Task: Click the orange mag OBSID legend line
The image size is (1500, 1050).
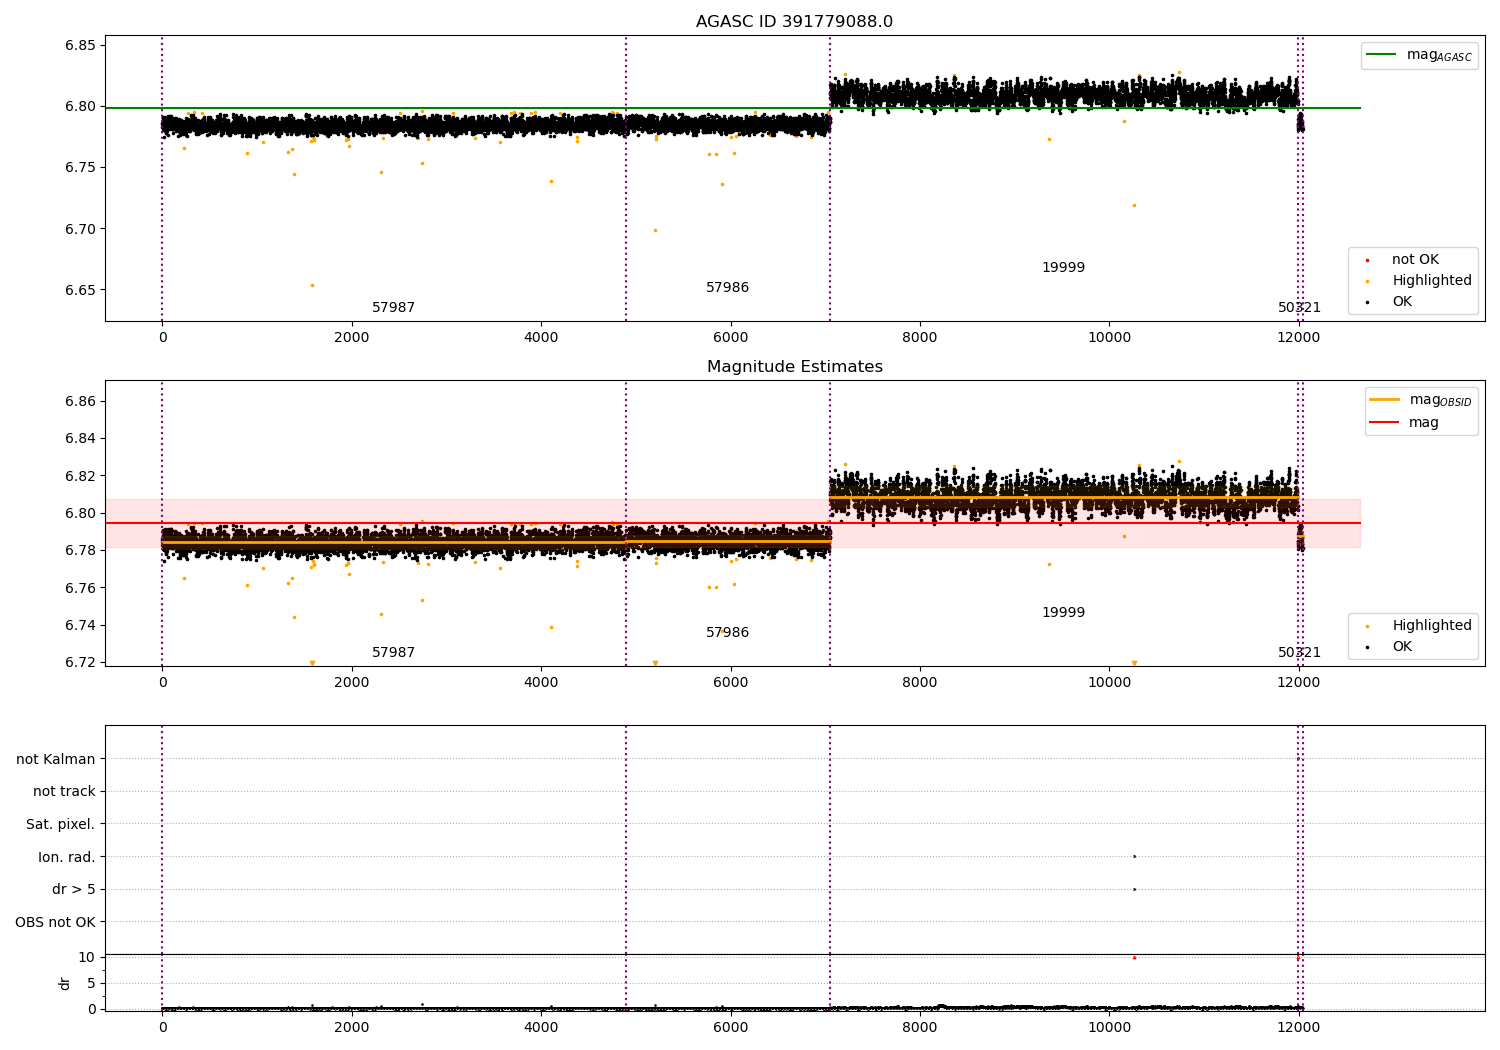Action: pos(1385,399)
